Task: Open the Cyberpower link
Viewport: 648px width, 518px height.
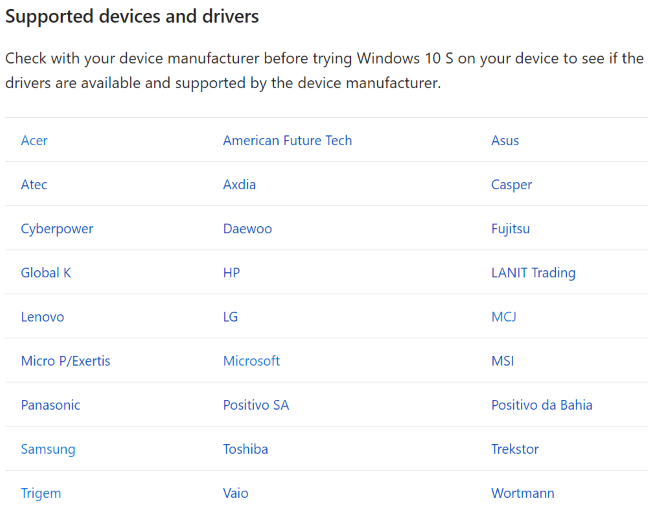Action: 57,229
